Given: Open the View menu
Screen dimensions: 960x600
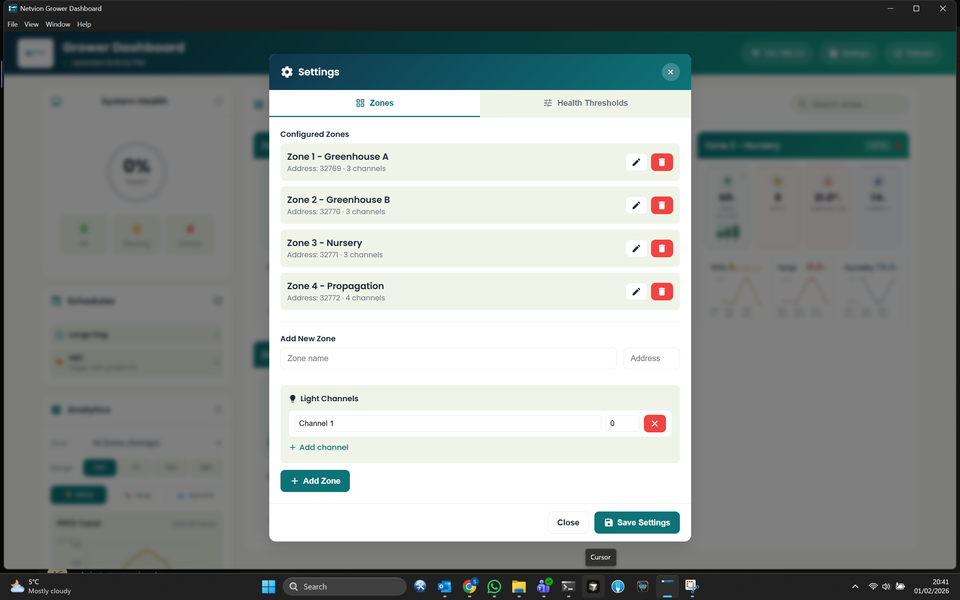Looking at the screenshot, I should click(x=31, y=24).
